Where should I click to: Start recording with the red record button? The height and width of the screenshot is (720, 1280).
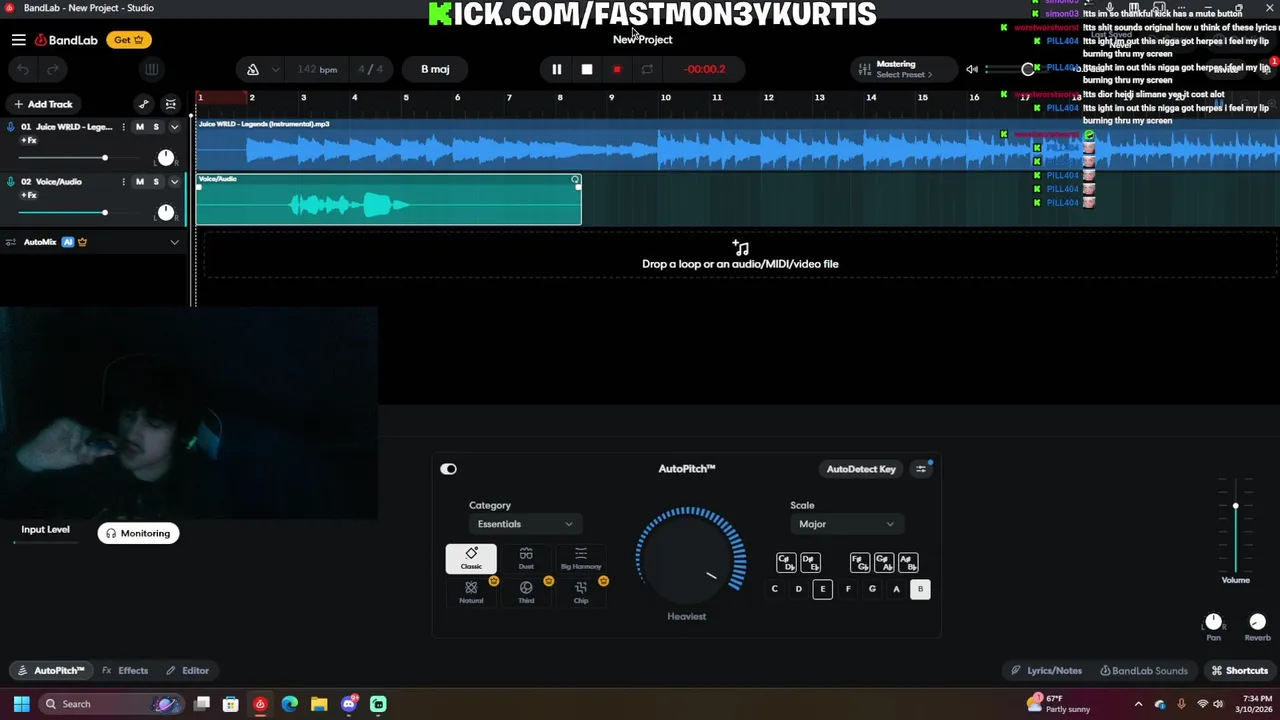[x=617, y=69]
